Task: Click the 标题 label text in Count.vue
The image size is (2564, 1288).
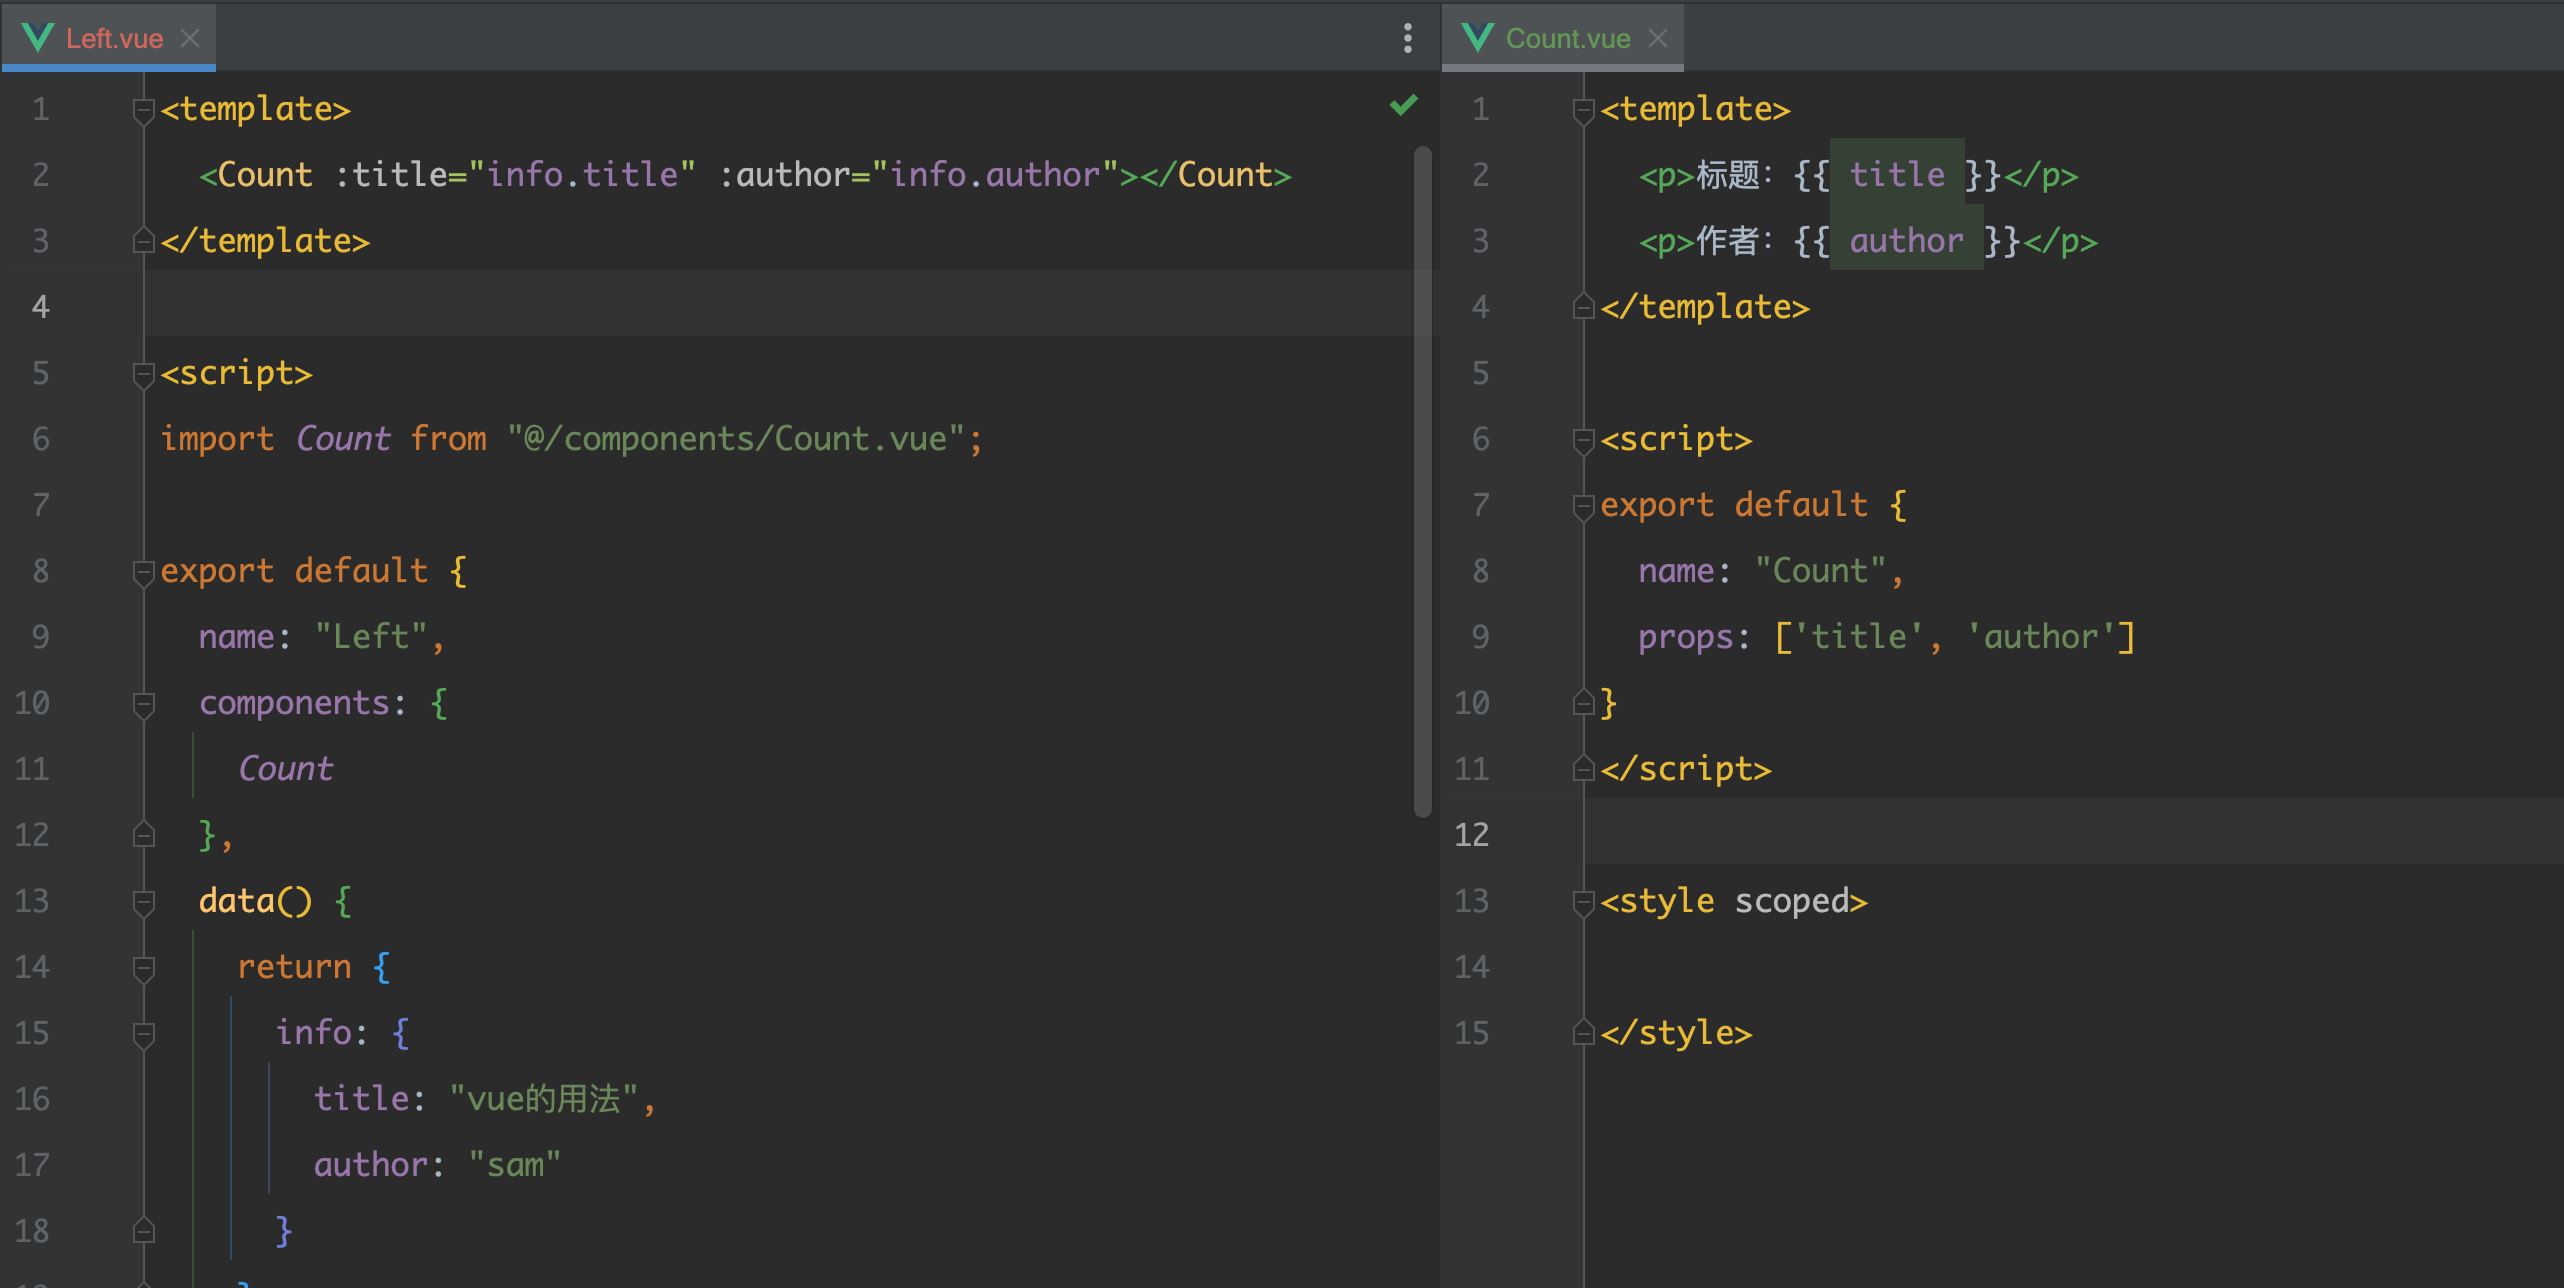Action: [1728, 175]
